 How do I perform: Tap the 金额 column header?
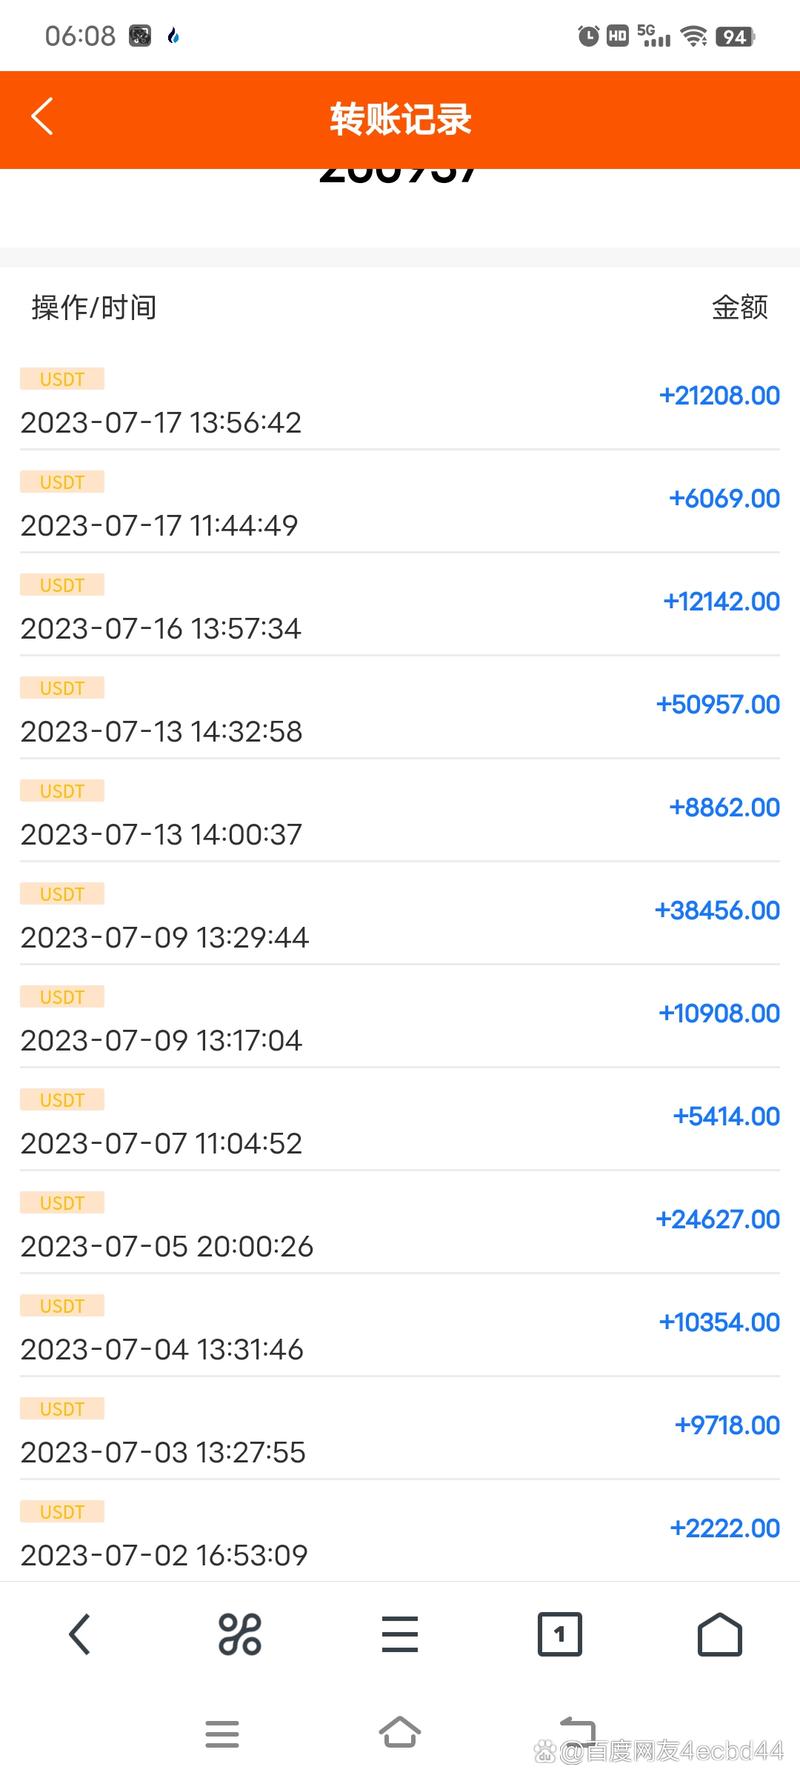739,307
